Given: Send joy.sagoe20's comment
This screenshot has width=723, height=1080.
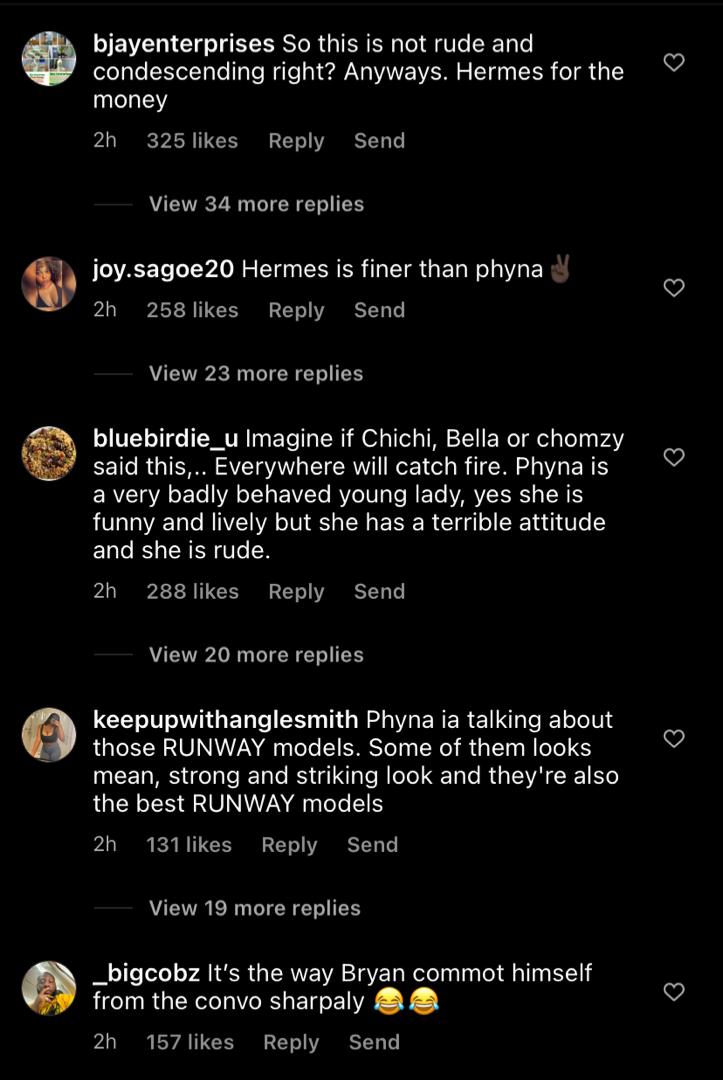Looking at the screenshot, I should [379, 310].
